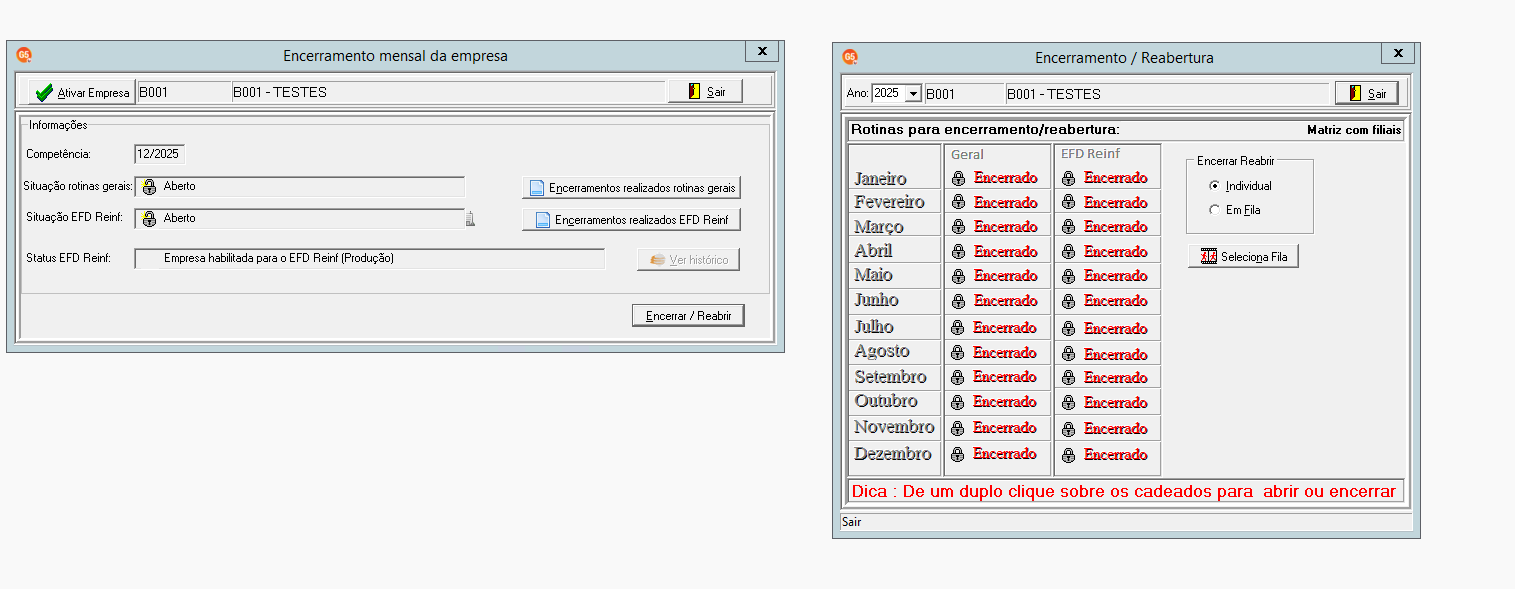Click the Ativar Empresa button

coord(82,93)
